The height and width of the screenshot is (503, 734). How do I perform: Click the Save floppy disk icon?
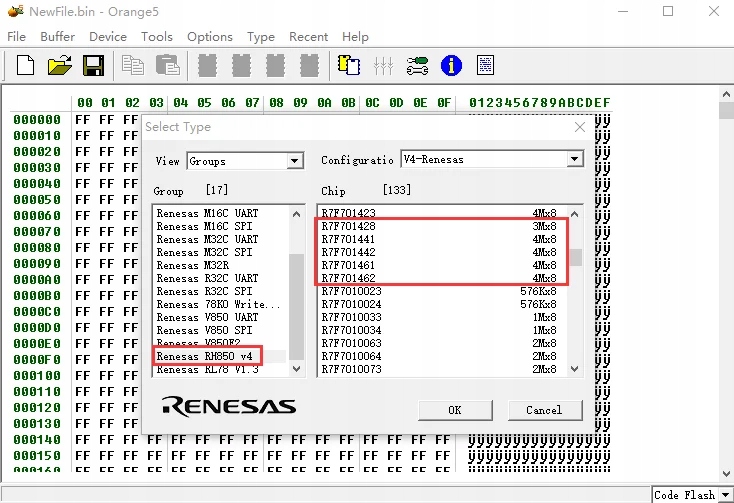coord(93,66)
